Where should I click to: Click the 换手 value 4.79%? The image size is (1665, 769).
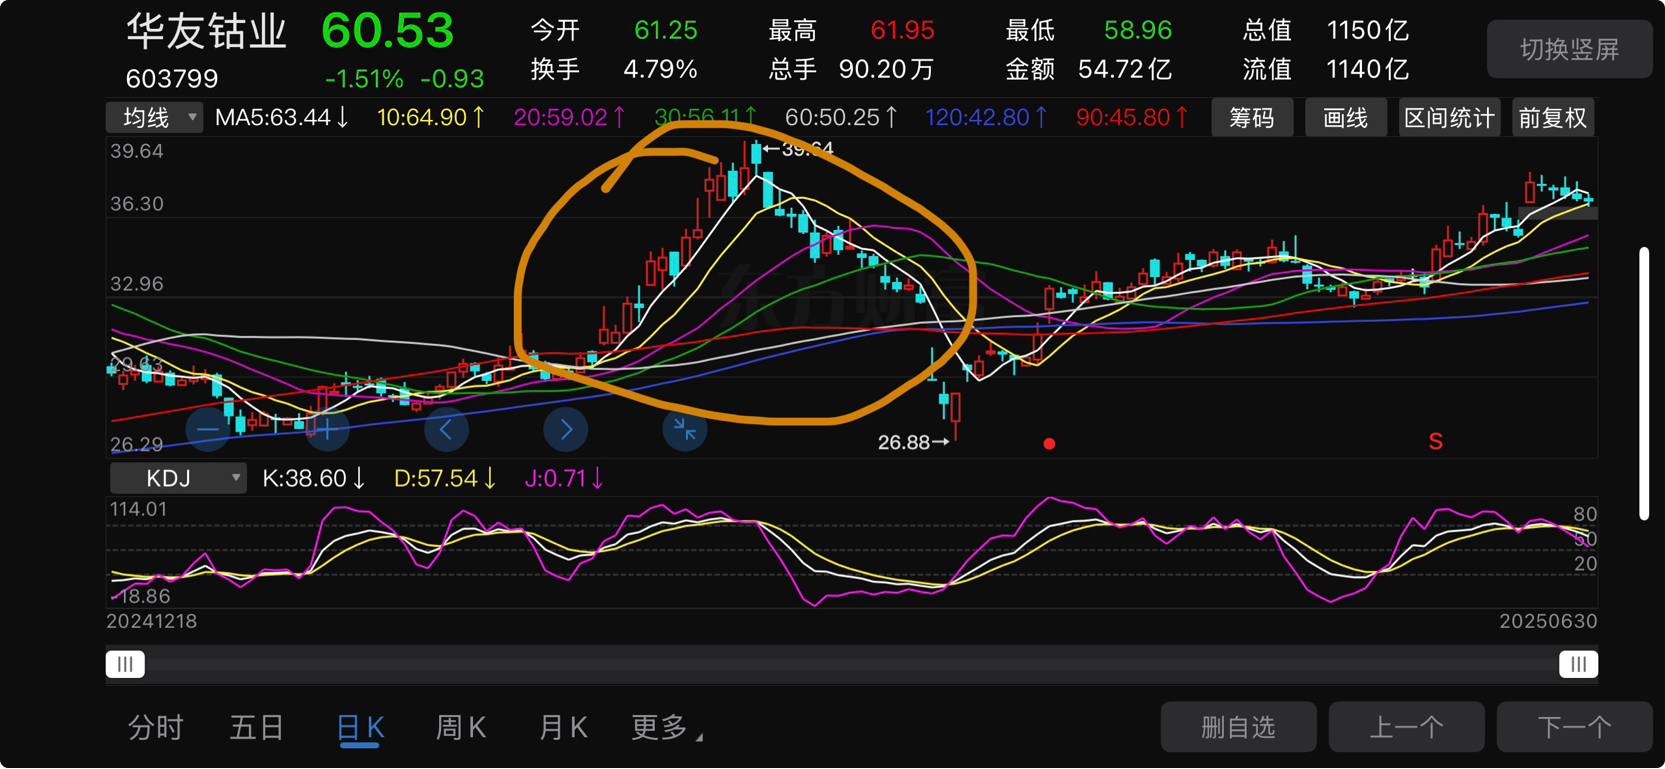click(660, 69)
